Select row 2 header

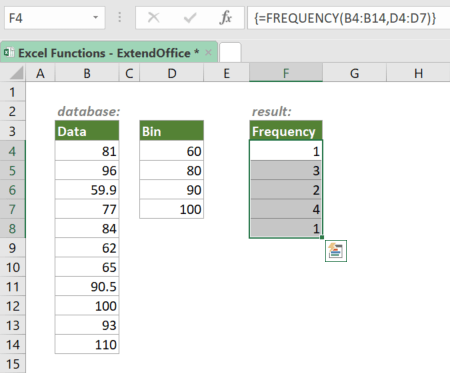13,111
